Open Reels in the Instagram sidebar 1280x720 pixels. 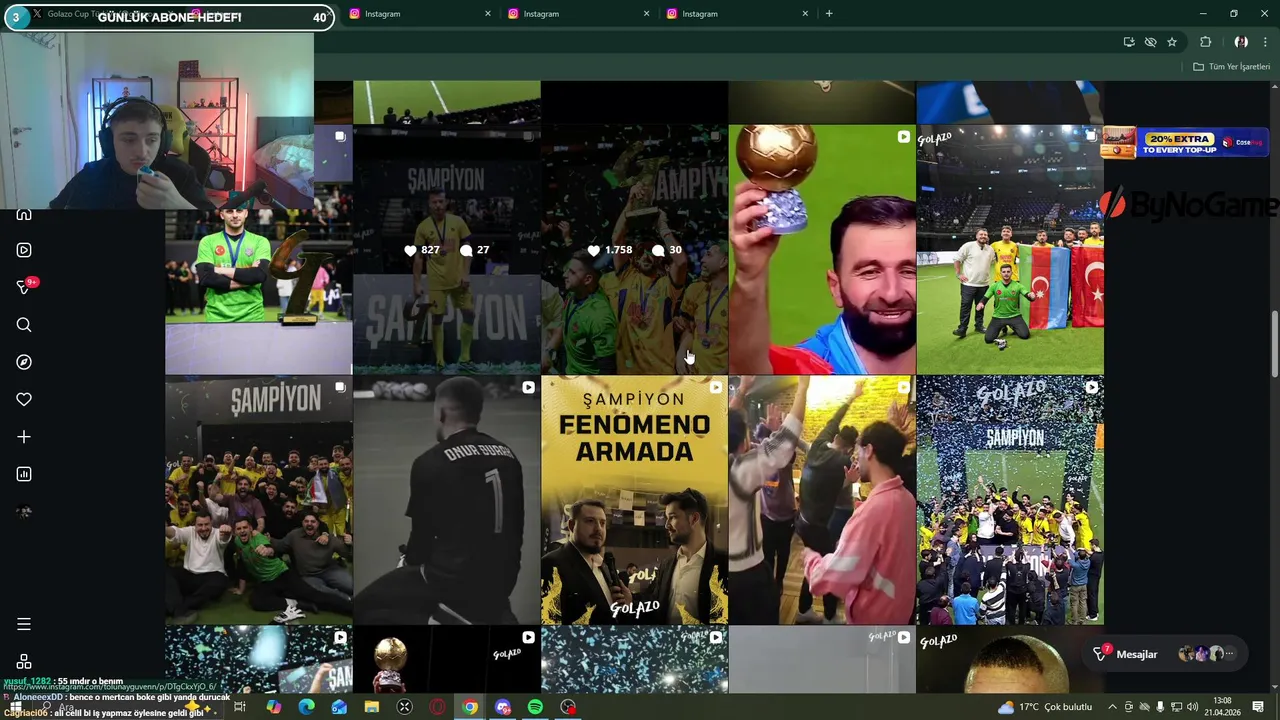(x=24, y=250)
